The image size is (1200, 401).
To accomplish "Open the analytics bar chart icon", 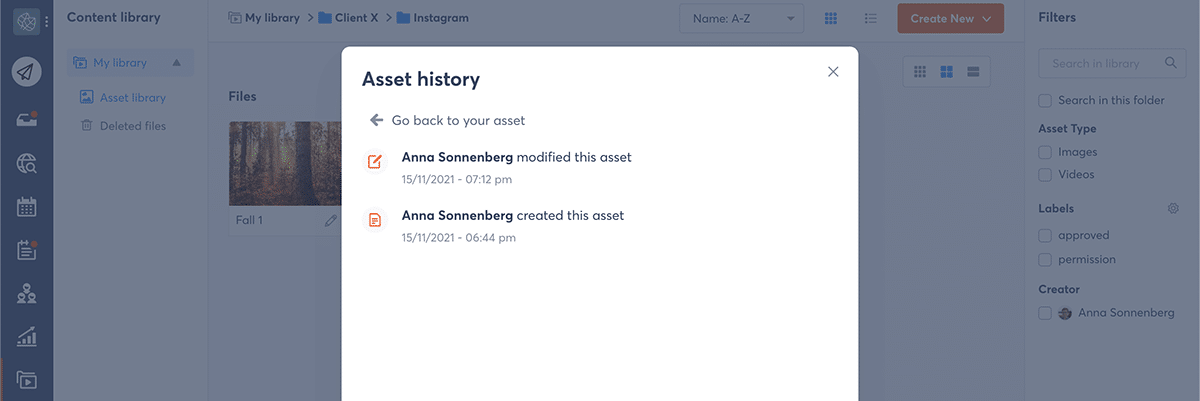I will point(27,337).
